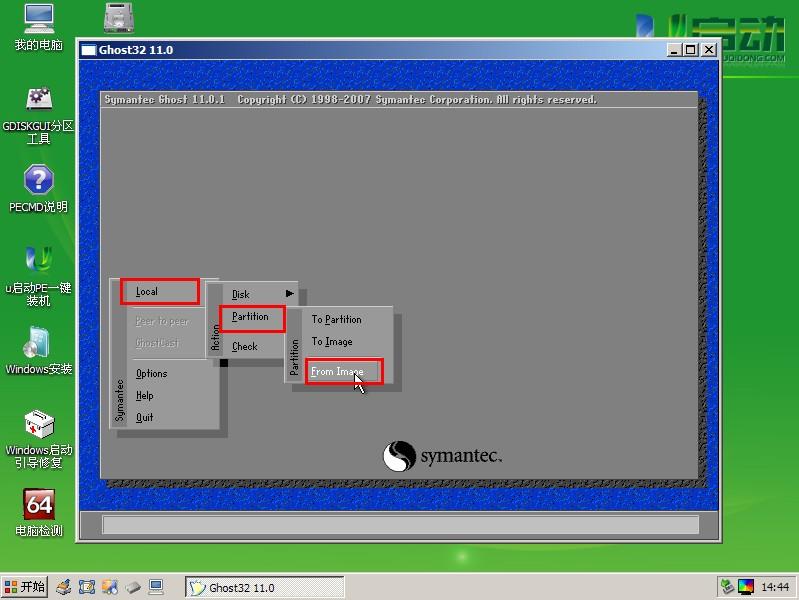Select the Check menu entry
The width and height of the screenshot is (799, 600).
pyautogui.click(x=245, y=347)
